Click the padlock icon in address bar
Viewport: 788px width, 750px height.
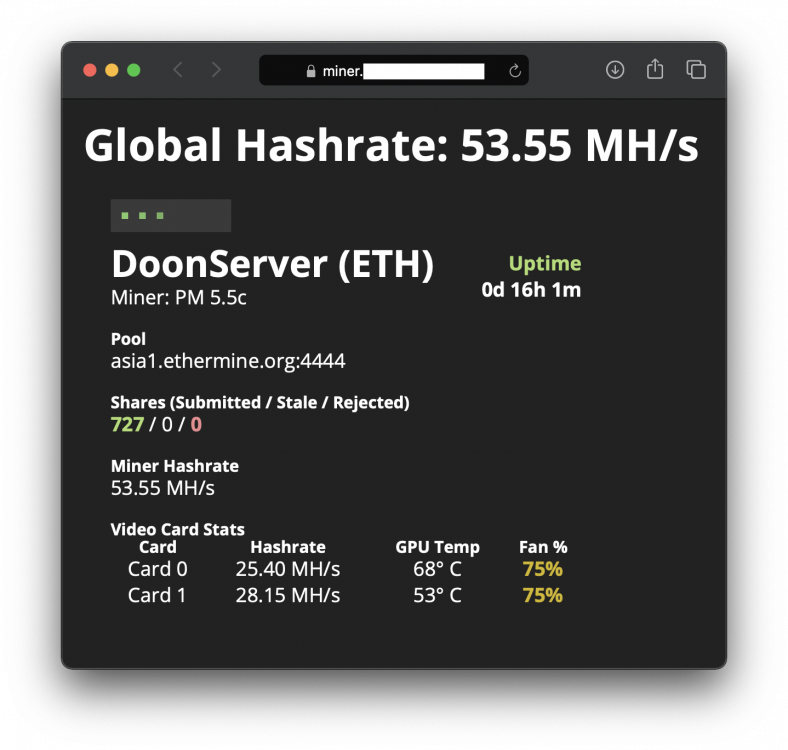tap(311, 71)
